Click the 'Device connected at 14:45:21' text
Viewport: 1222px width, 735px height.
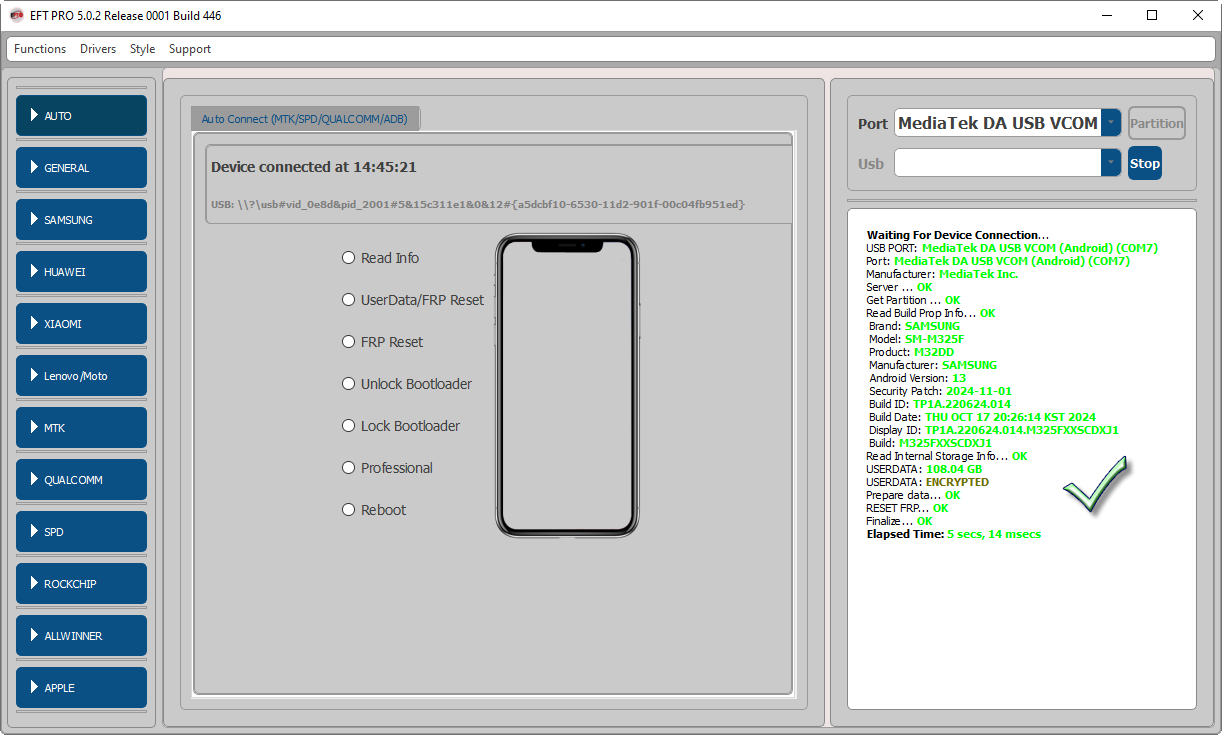[x=314, y=167]
